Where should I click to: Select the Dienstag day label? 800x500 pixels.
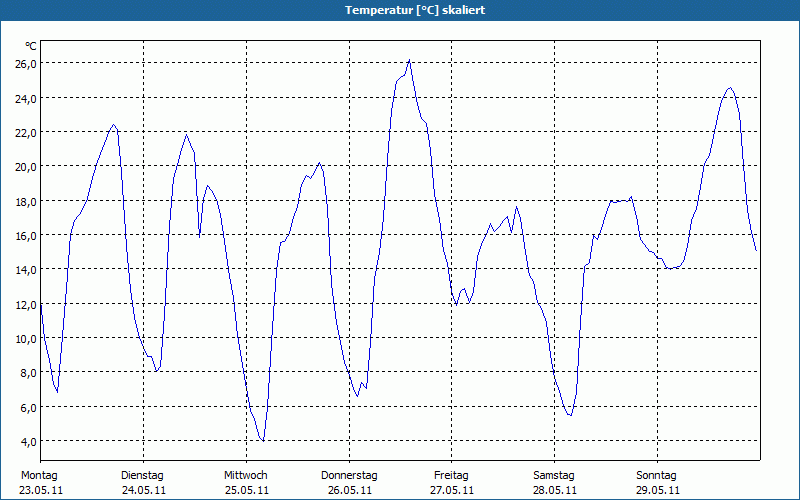tap(142, 476)
